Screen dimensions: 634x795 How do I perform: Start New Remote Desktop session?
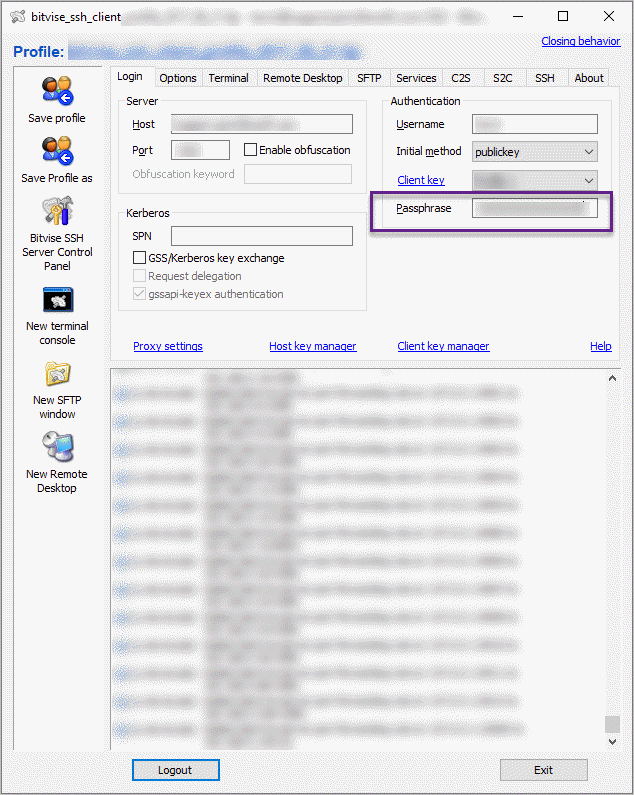(x=56, y=448)
